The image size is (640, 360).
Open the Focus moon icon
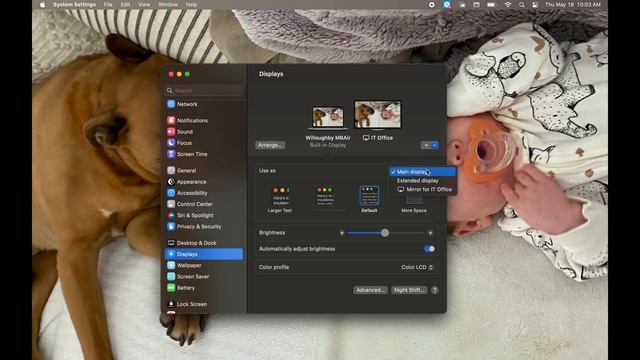(171, 143)
